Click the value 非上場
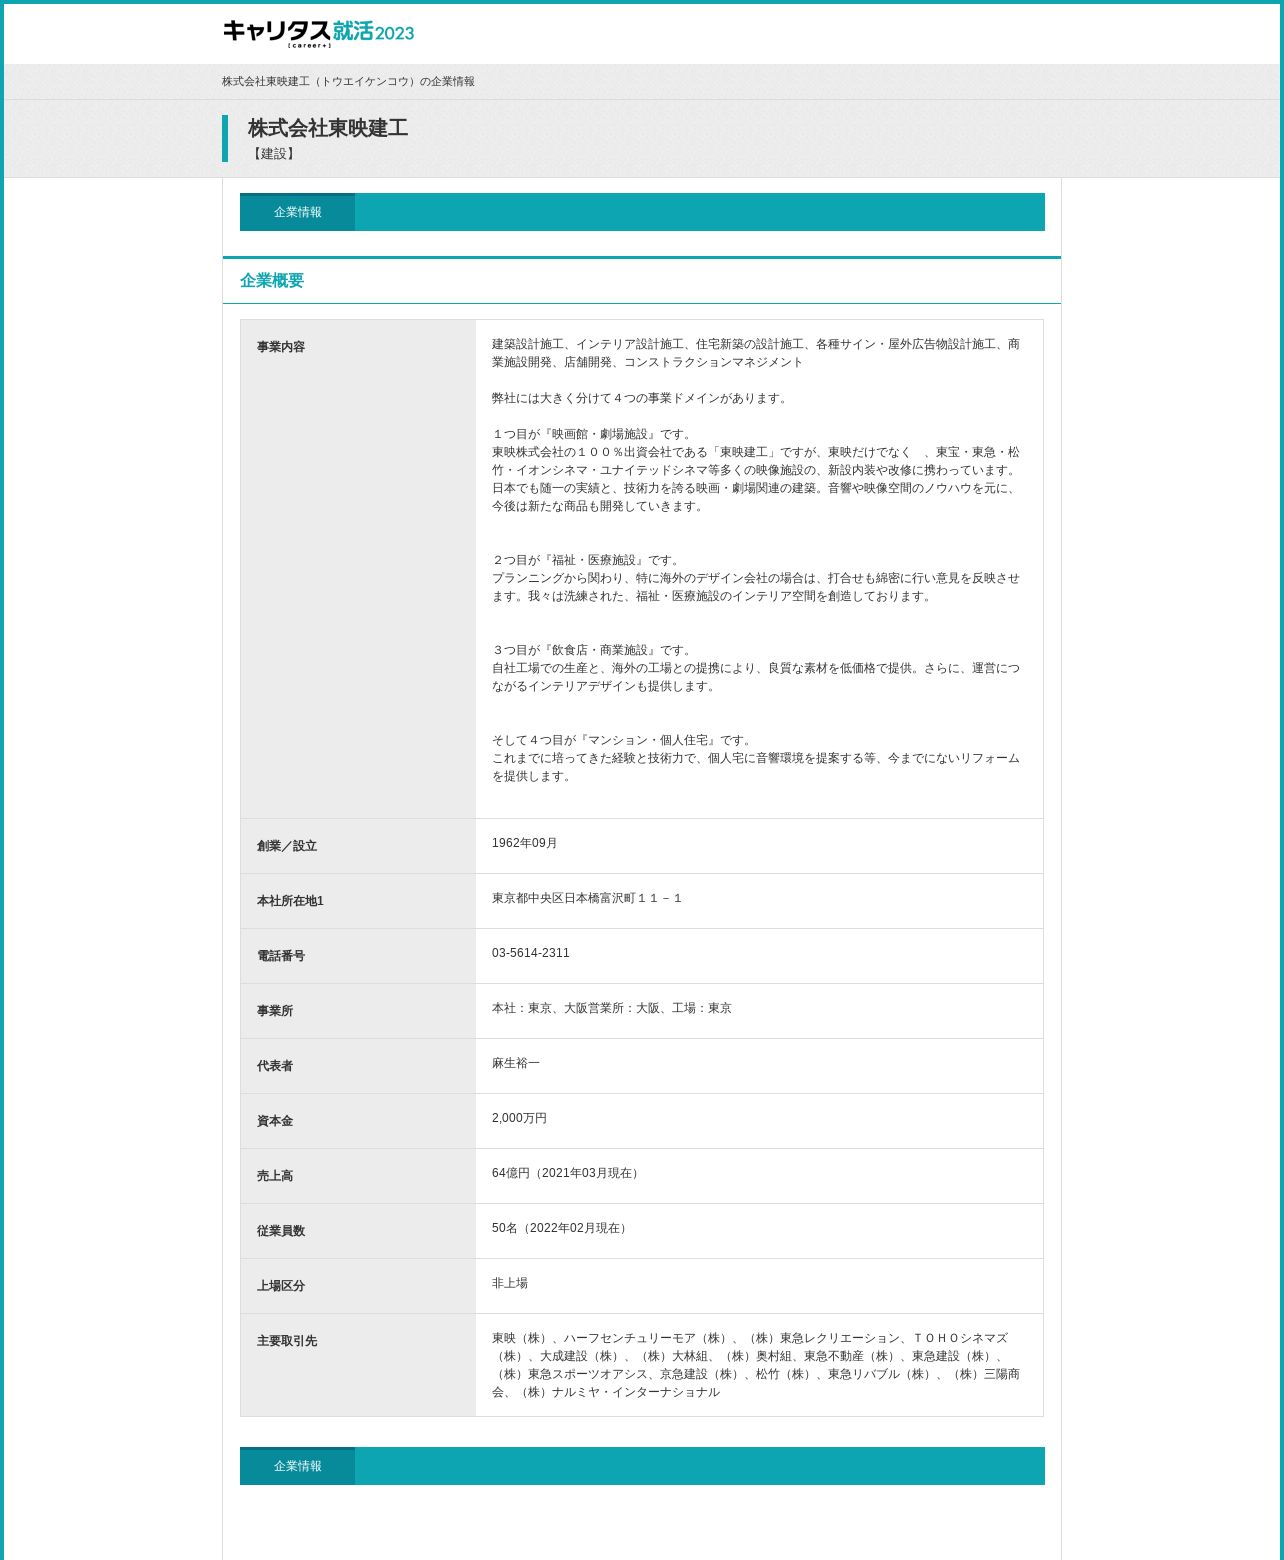This screenshot has width=1284, height=1560. pos(510,1283)
